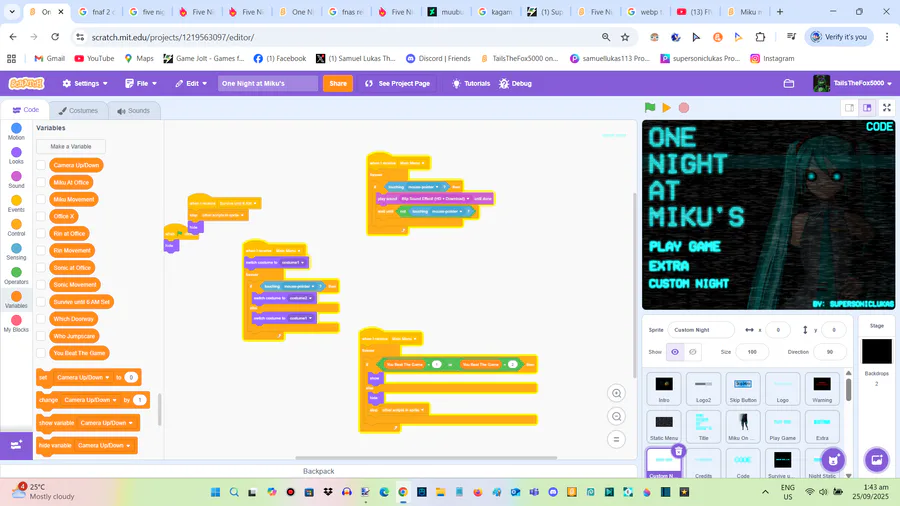900x506 pixels.
Task: Click the sprite Size value field
Action: click(752, 352)
